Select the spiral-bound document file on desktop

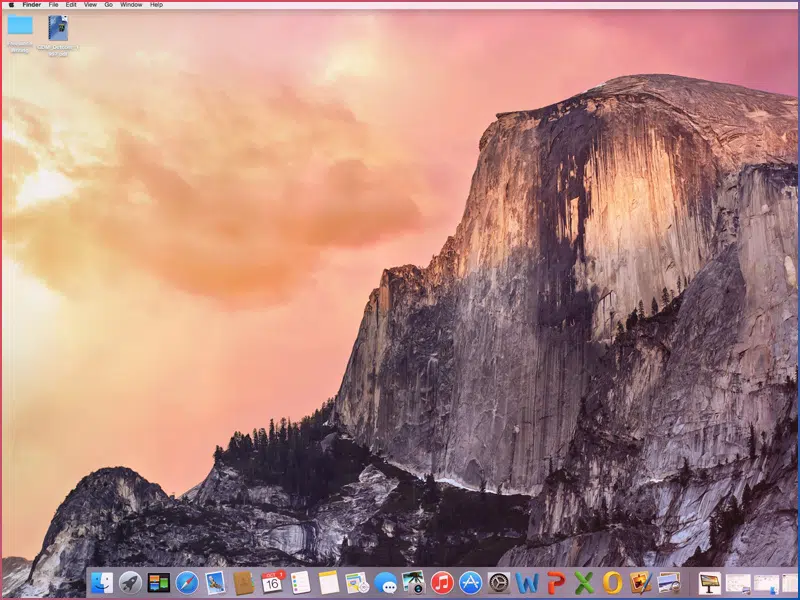point(58,28)
